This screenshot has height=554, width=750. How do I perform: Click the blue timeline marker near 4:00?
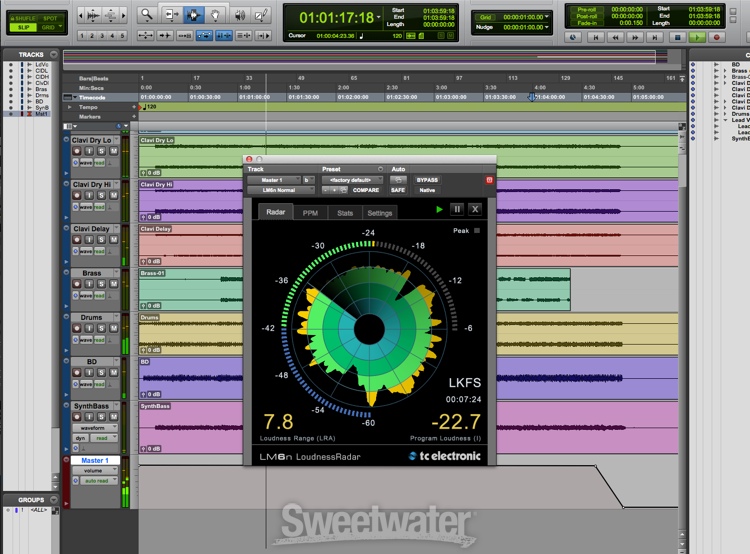tap(531, 97)
